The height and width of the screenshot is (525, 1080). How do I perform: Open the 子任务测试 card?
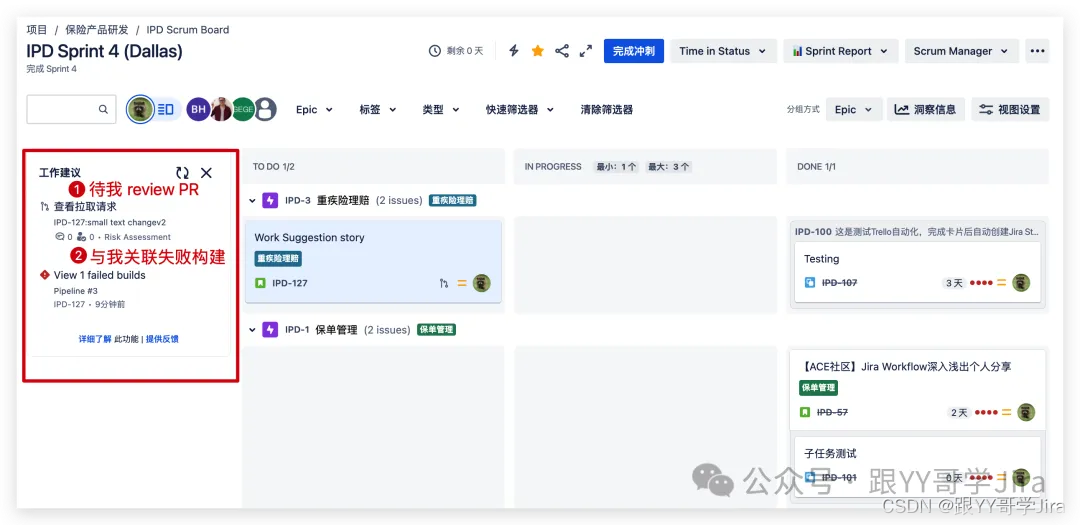917,465
